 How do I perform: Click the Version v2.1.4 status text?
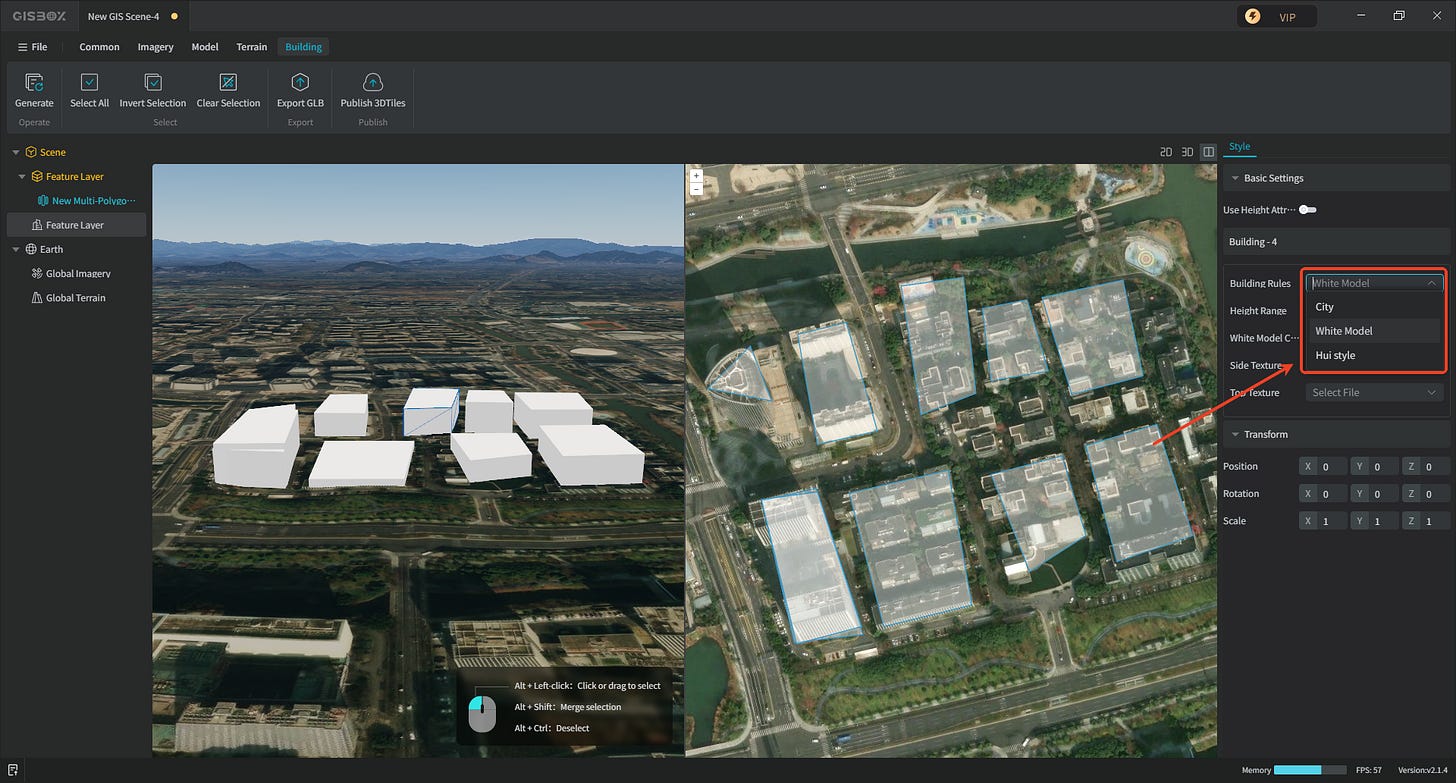(1423, 770)
